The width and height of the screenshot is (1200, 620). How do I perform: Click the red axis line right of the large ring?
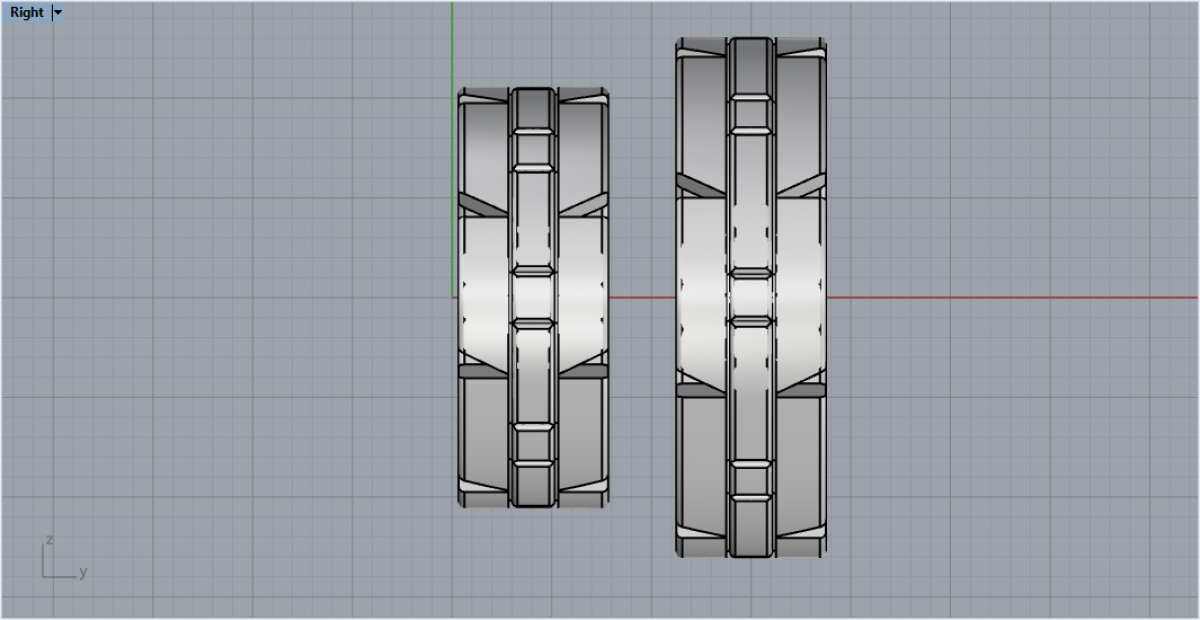point(1000,297)
